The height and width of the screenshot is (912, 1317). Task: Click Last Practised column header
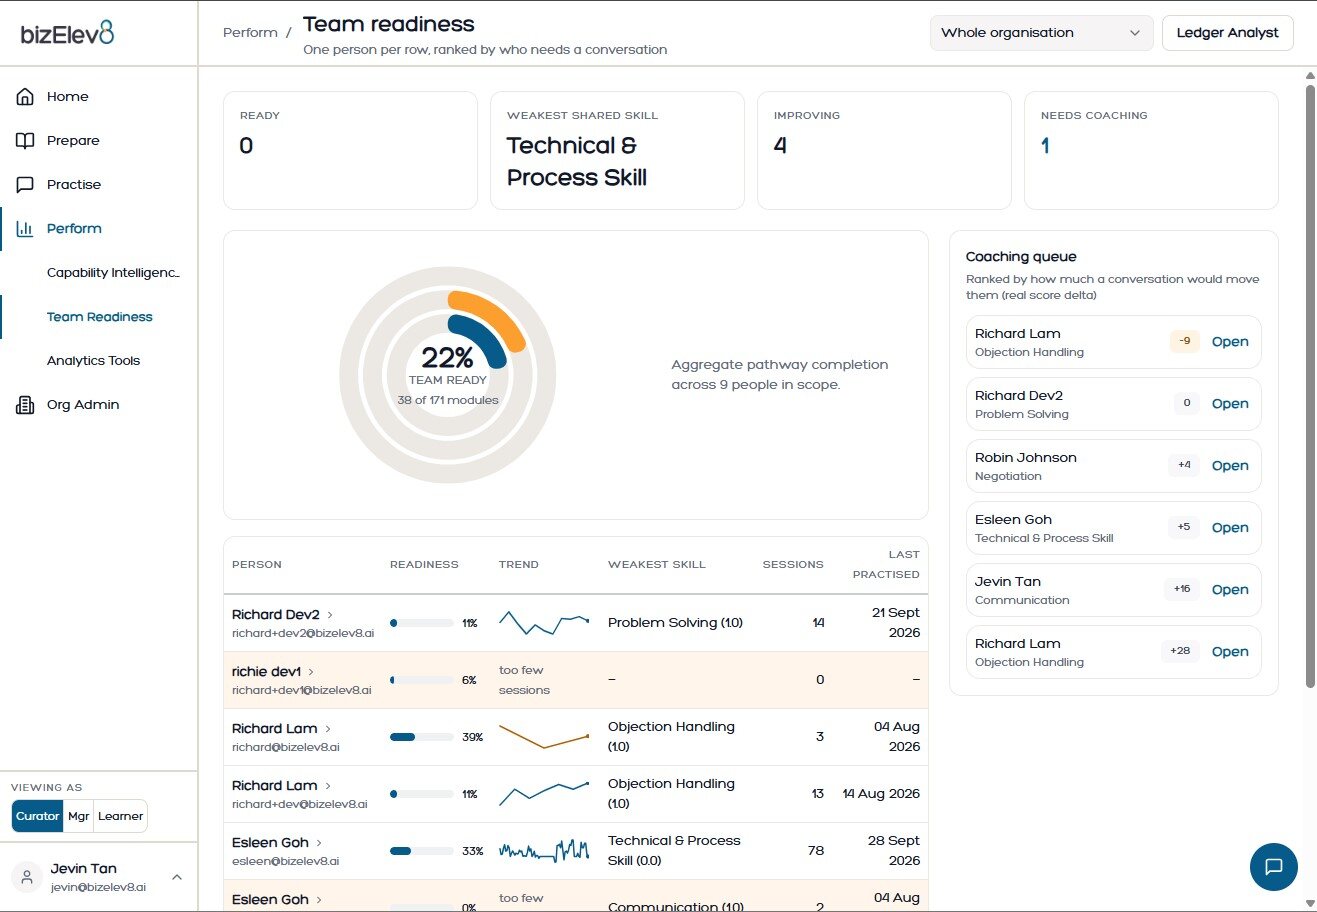point(886,565)
